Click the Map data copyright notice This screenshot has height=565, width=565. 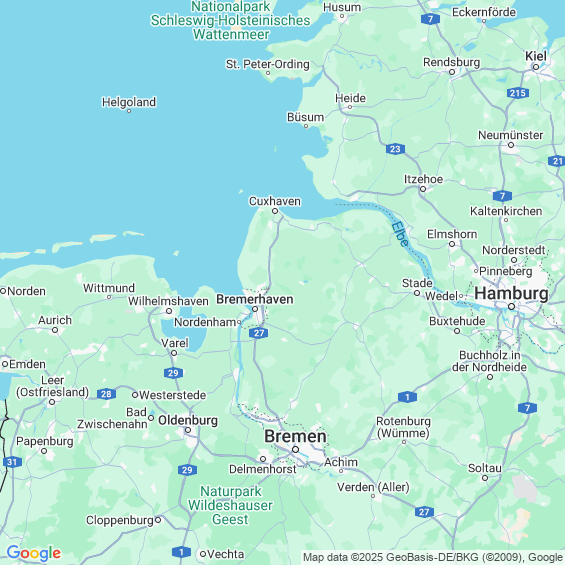(433, 557)
